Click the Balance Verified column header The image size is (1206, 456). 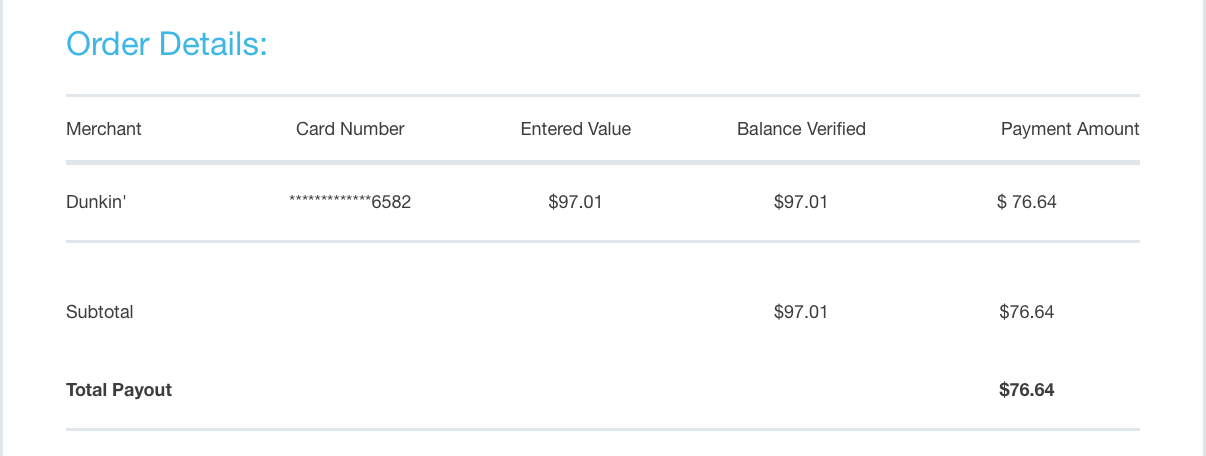pyautogui.click(x=801, y=129)
